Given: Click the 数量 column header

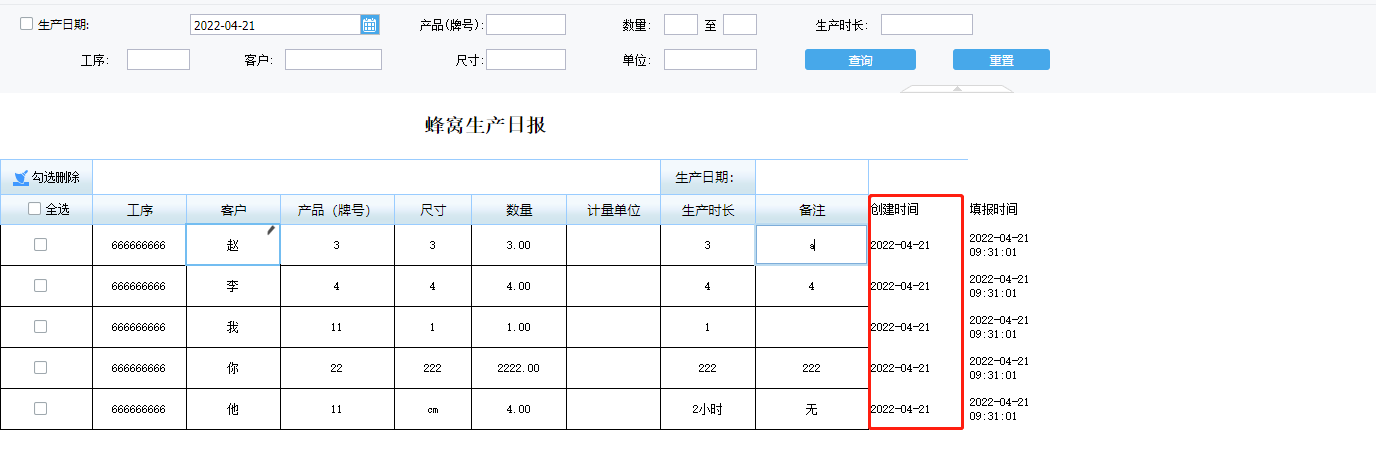Looking at the screenshot, I should coord(519,210).
